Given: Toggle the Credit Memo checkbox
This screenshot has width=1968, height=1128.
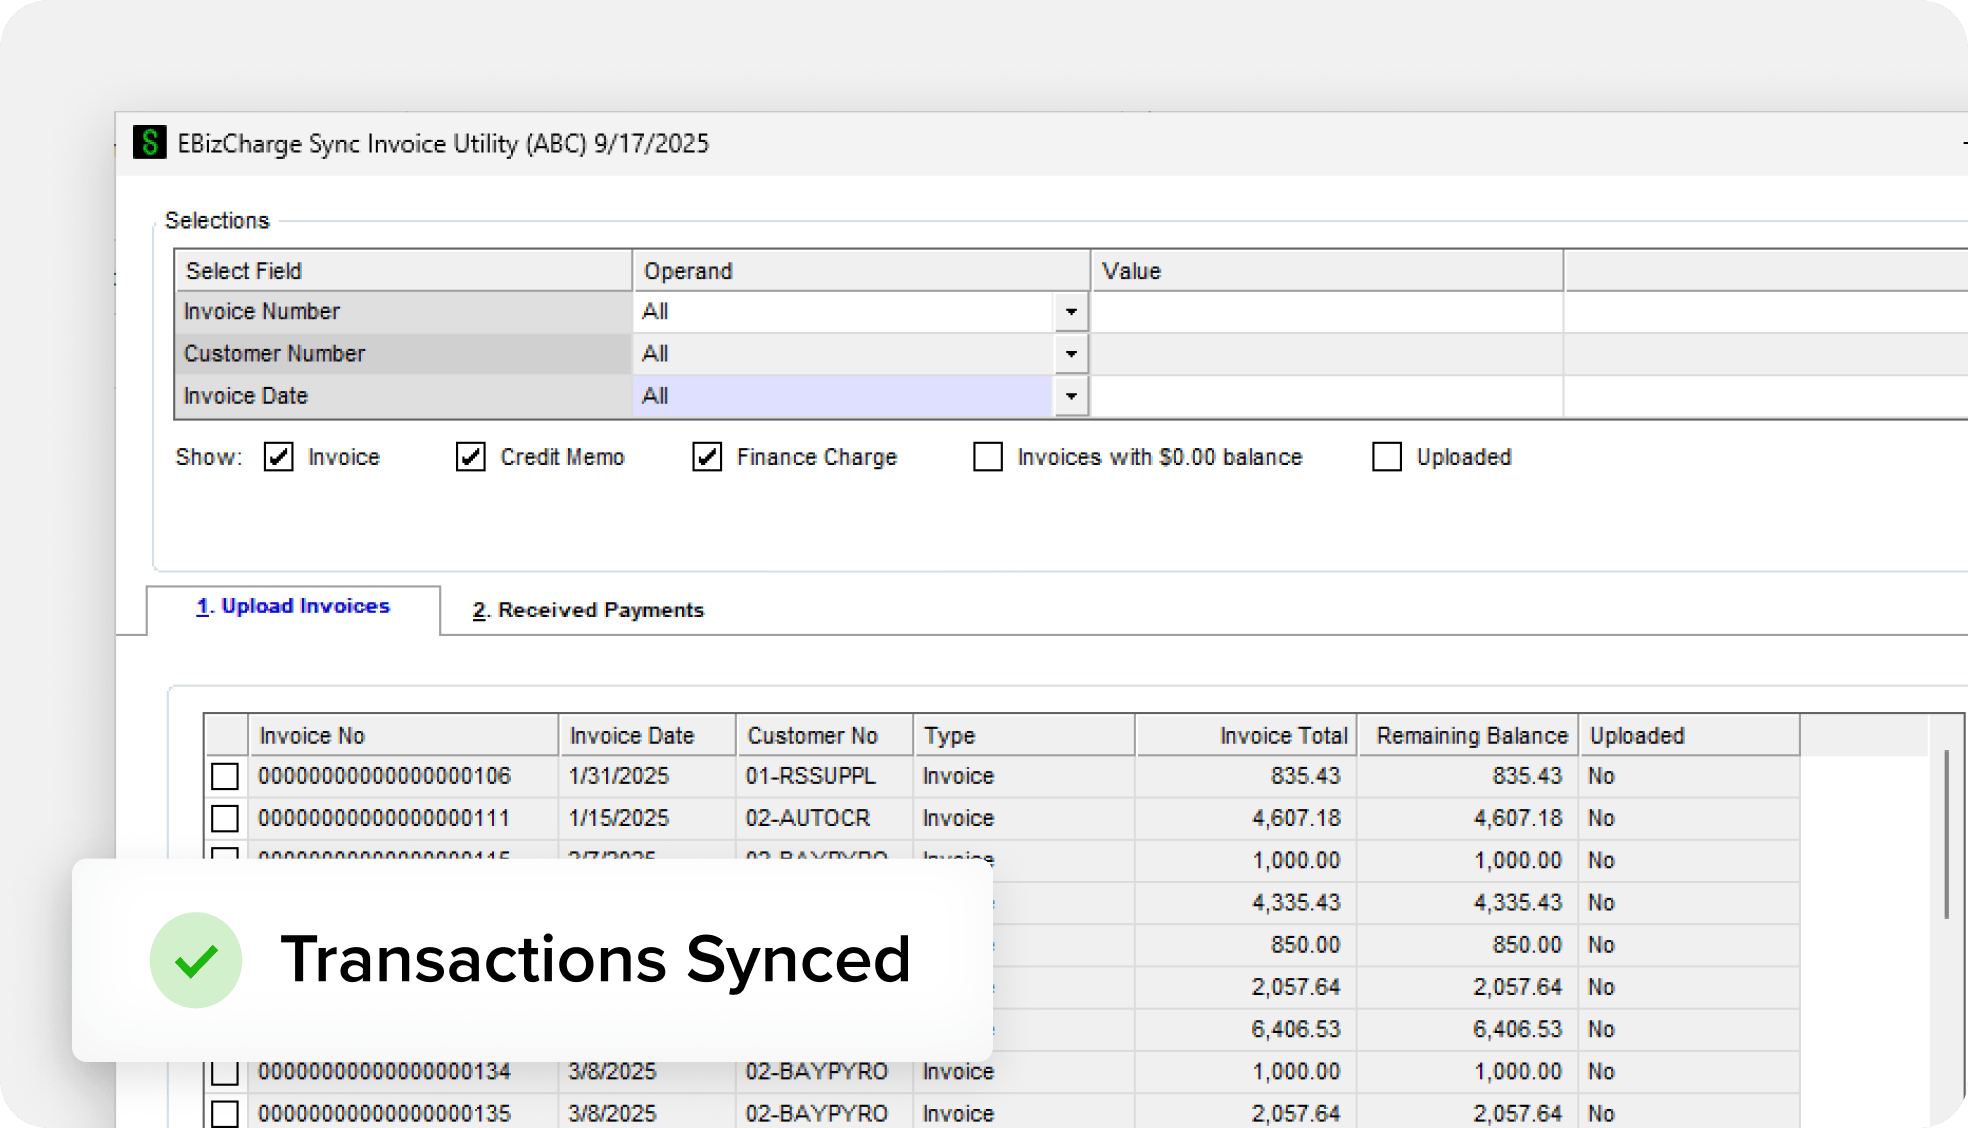Looking at the screenshot, I should pos(471,457).
